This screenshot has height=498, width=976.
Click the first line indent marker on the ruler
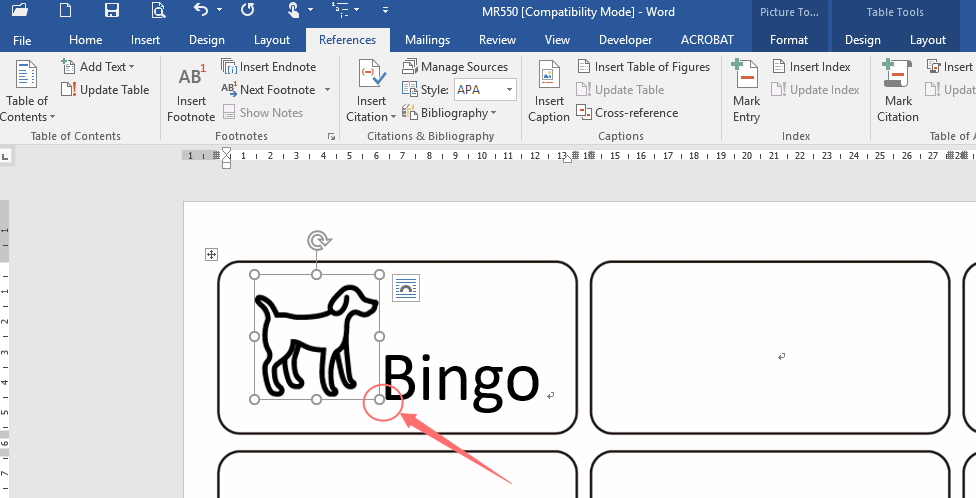tap(227, 151)
